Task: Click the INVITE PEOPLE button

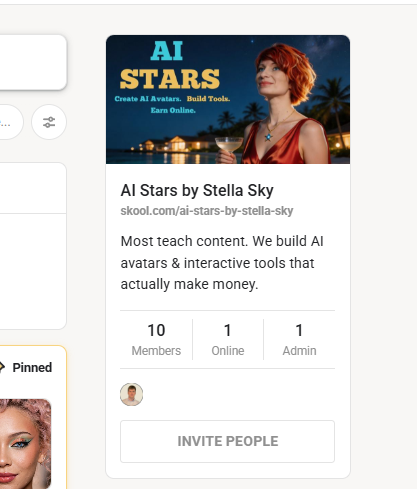Action: coord(228,441)
